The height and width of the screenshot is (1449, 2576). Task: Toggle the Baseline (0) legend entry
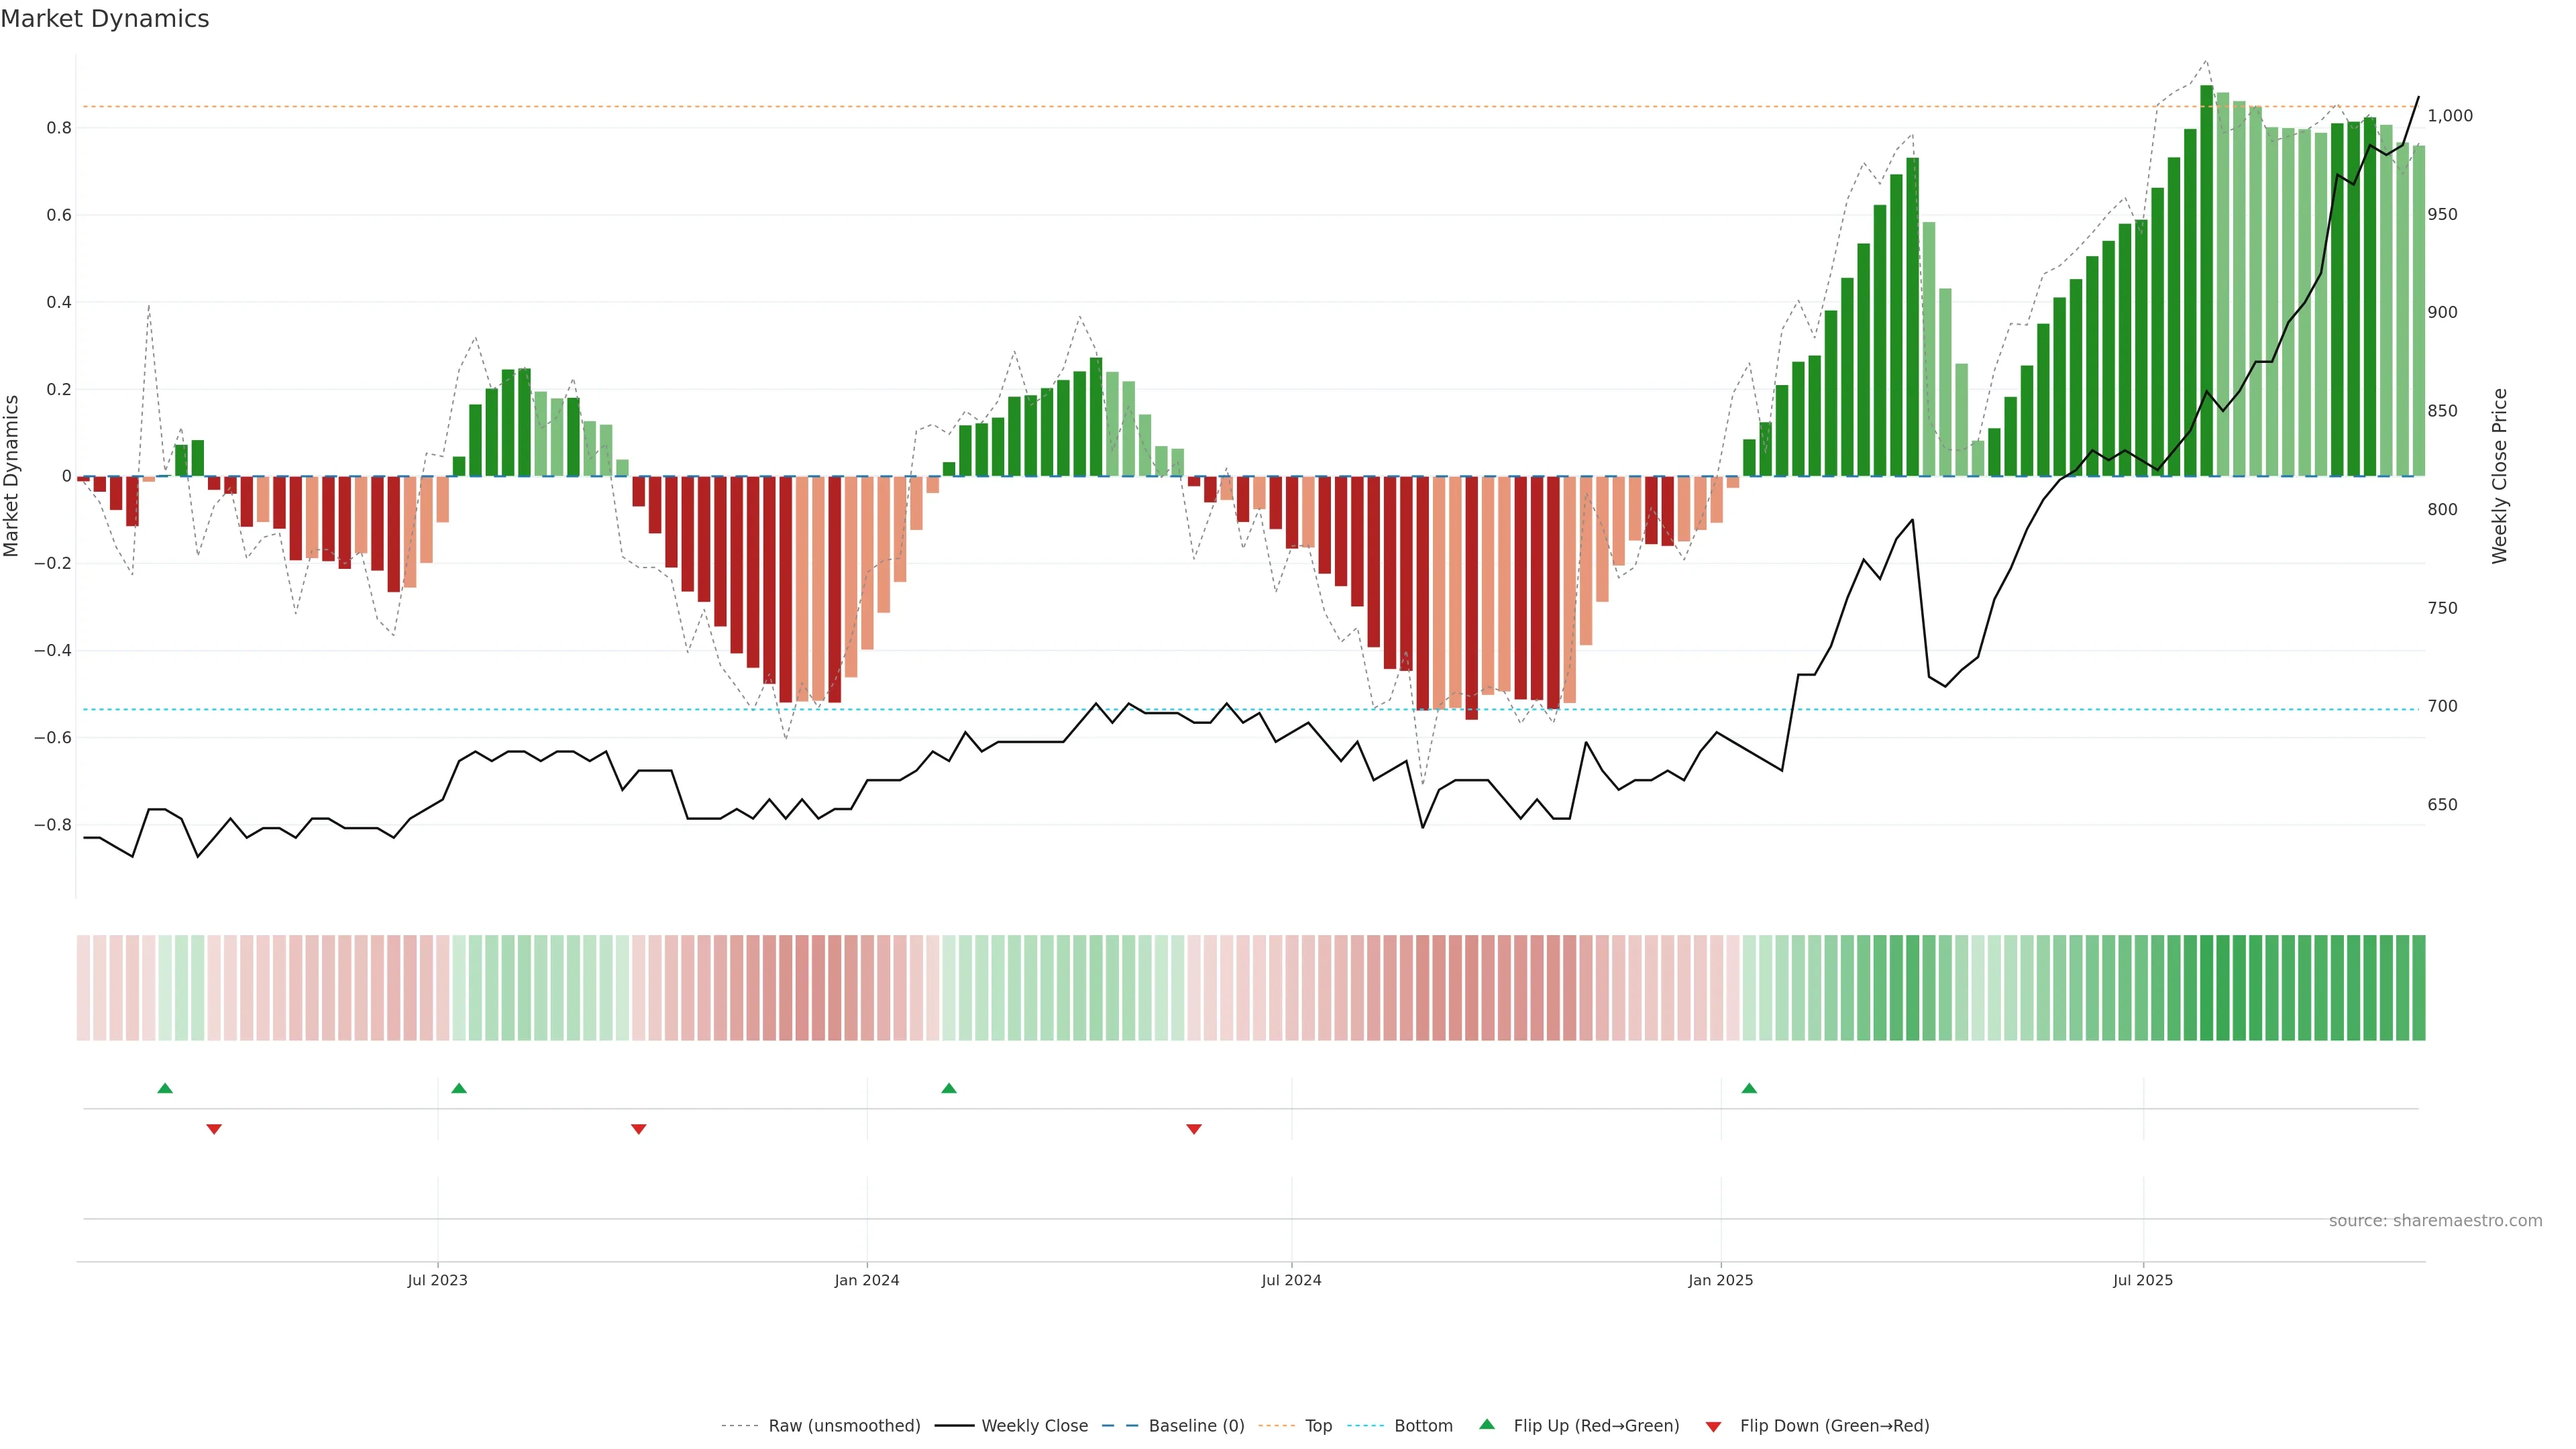[x=1196, y=1426]
